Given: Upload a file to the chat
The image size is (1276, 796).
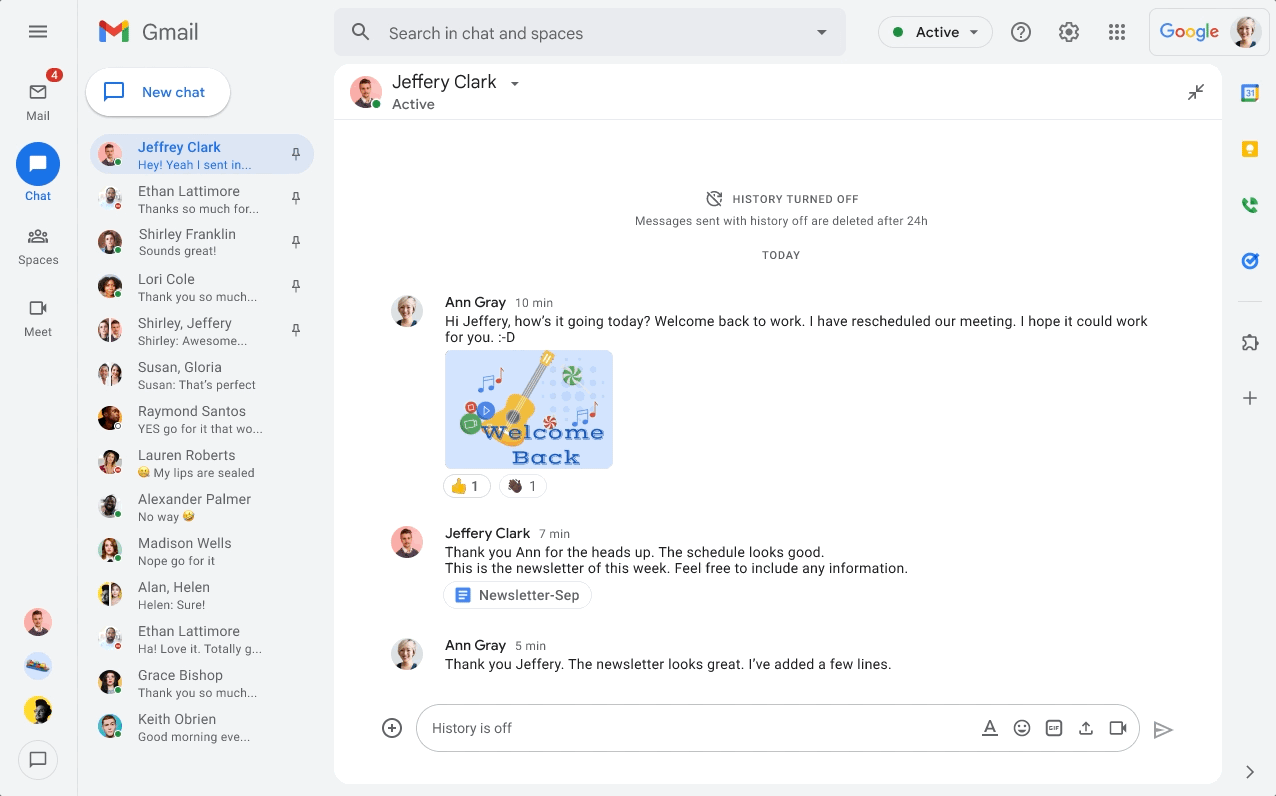Looking at the screenshot, I should coord(1086,728).
